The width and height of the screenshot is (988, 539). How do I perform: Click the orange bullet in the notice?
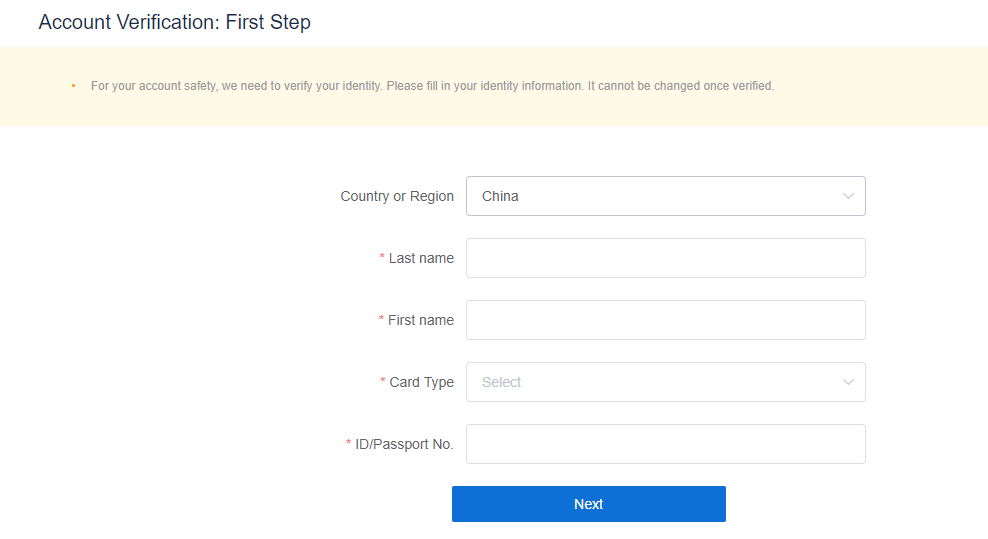[x=74, y=86]
